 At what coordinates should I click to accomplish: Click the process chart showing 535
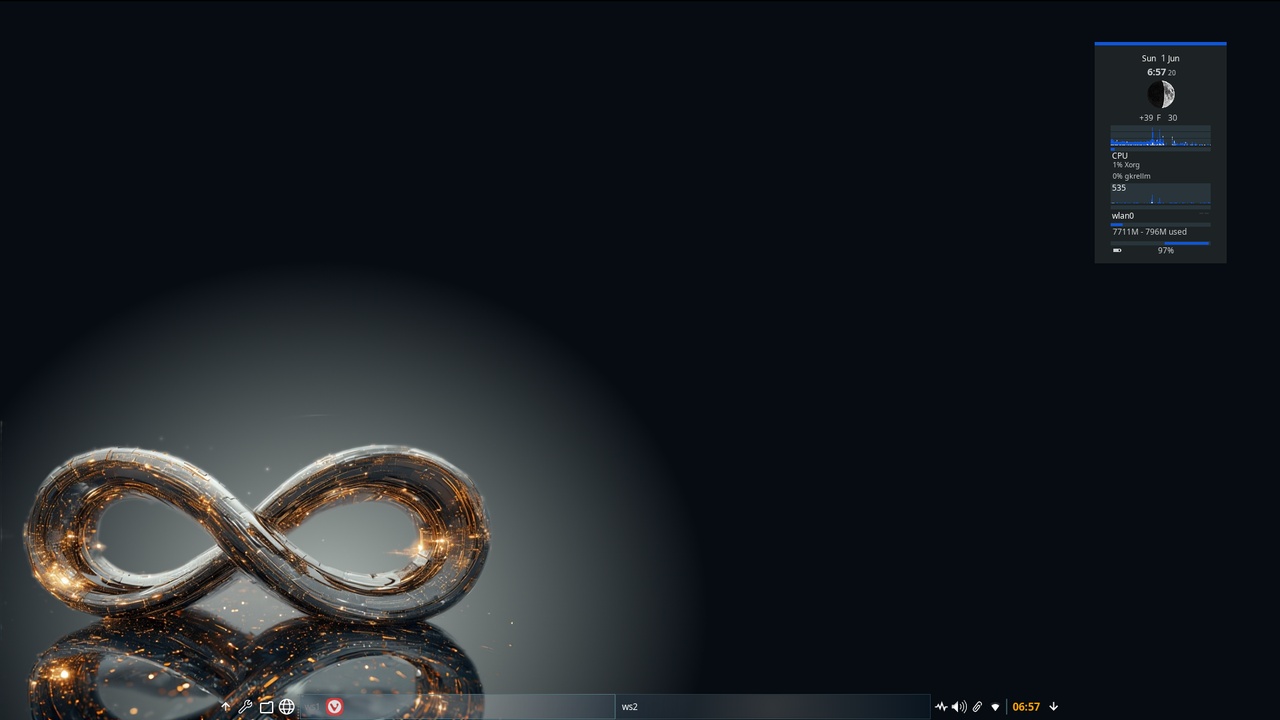[x=1161, y=194]
